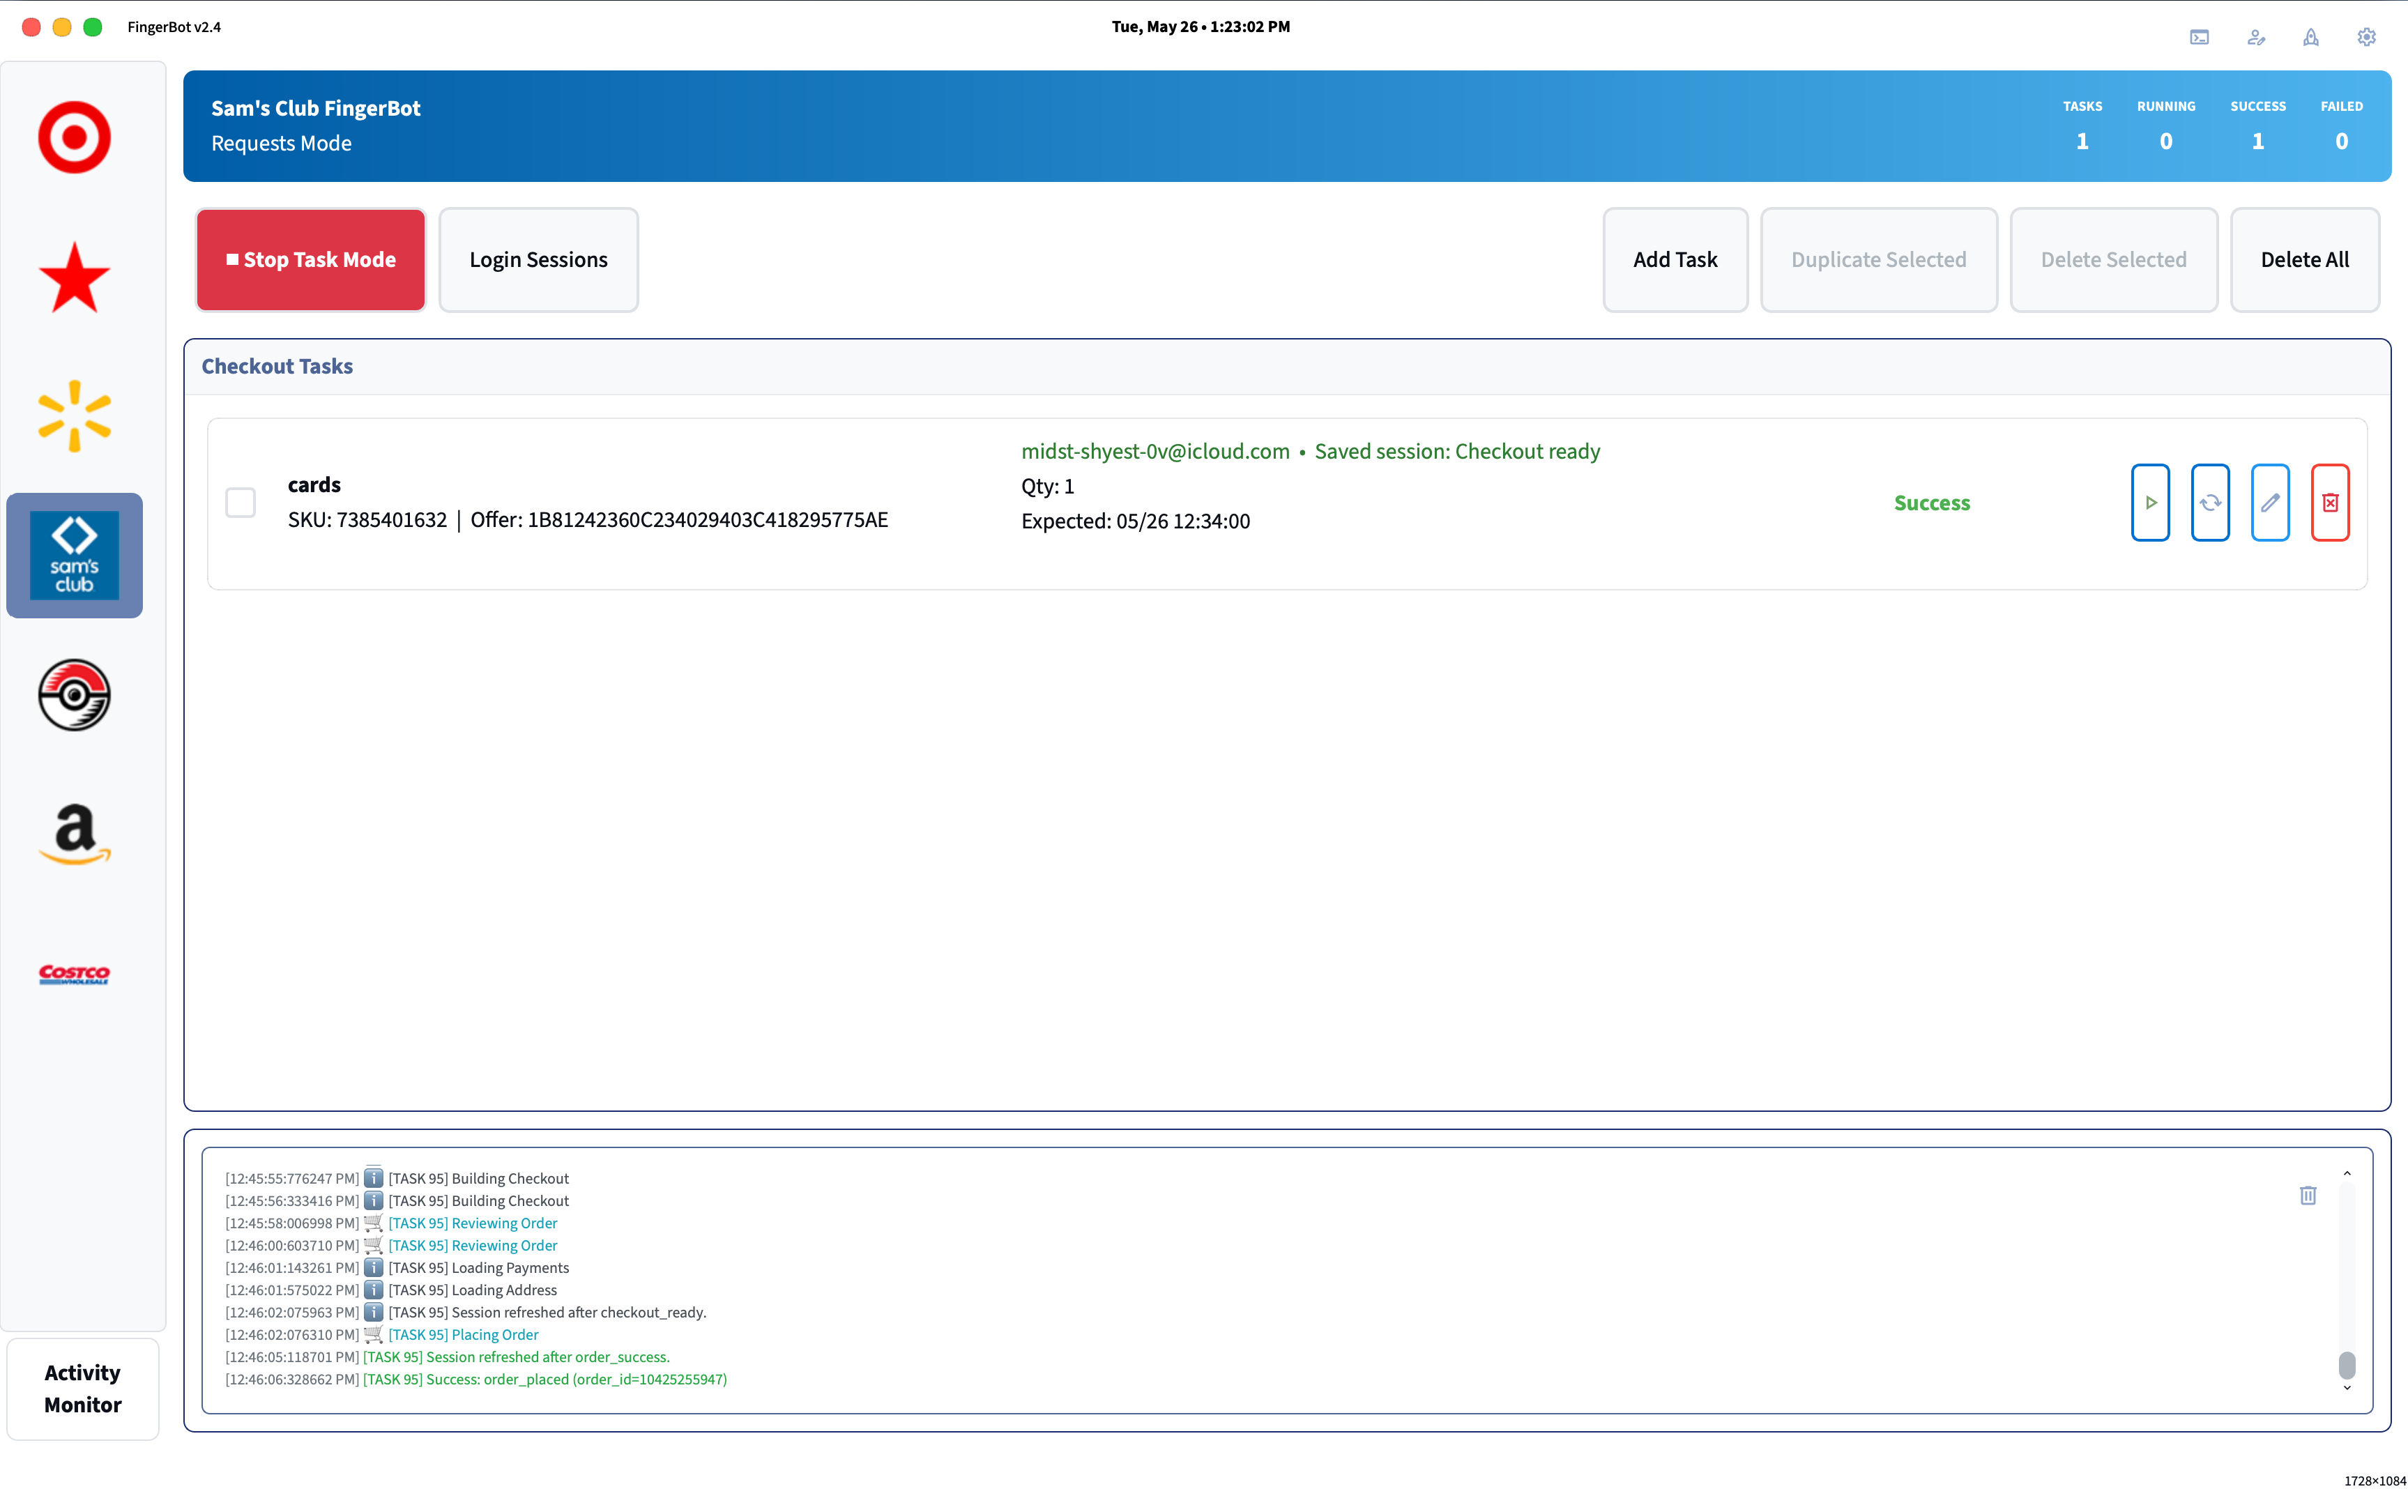Image resolution: width=2408 pixels, height=1512 pixels.
Task: Start the cards task with play icon
Action: [2150, 503]
